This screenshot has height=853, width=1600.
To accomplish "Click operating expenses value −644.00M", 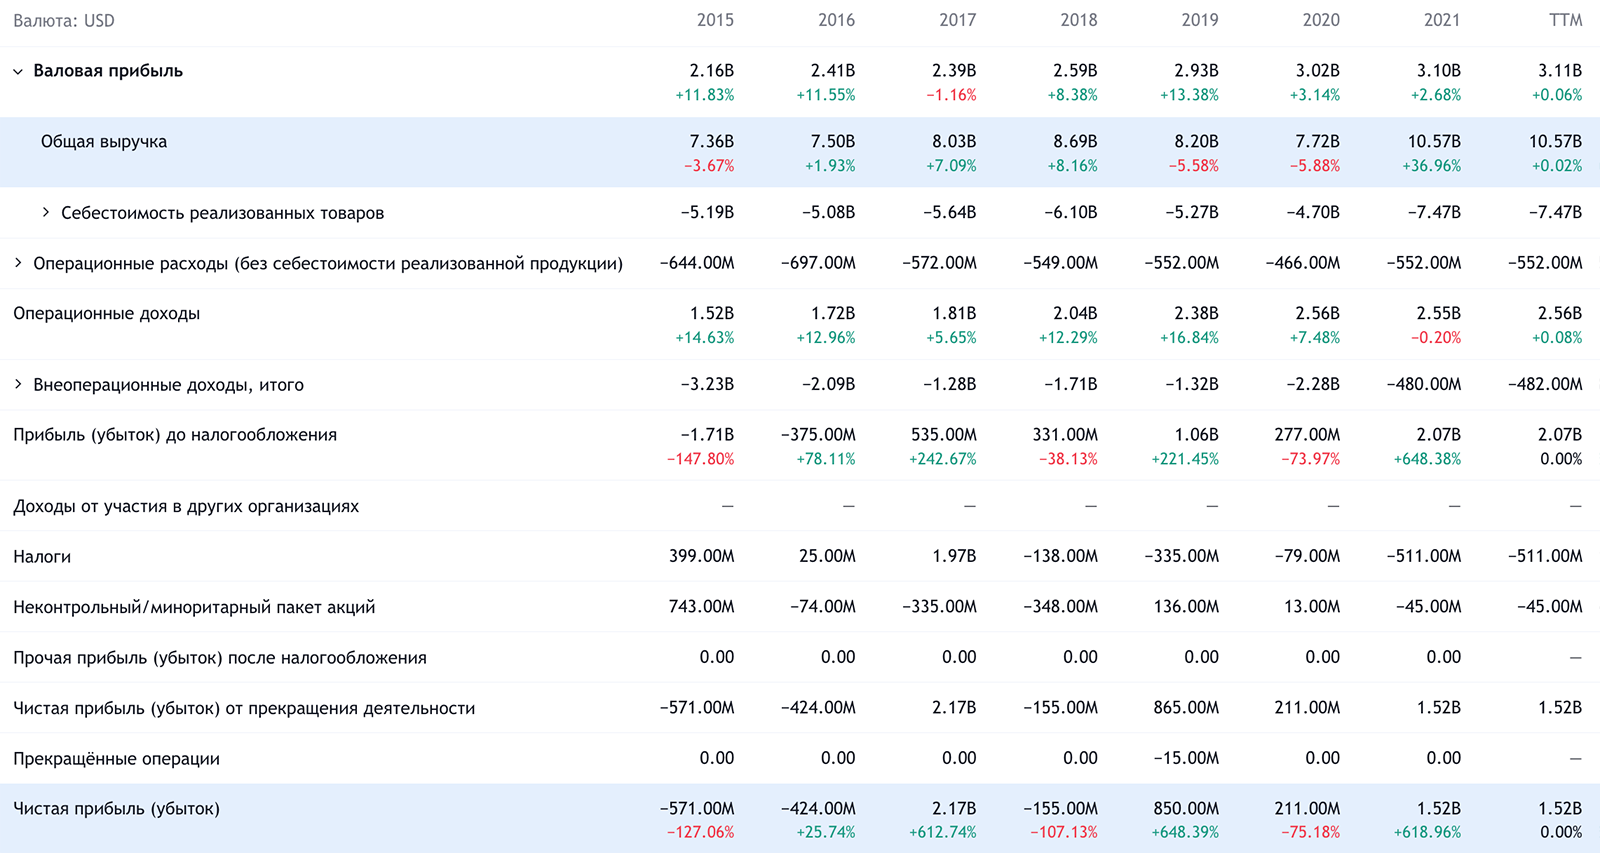I will click(697, 263).
